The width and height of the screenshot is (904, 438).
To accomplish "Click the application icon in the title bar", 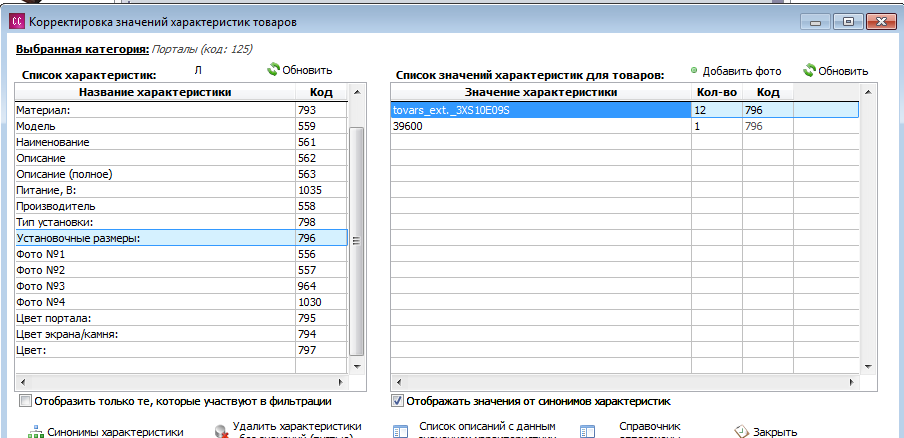I will click(x=17, y=22).
